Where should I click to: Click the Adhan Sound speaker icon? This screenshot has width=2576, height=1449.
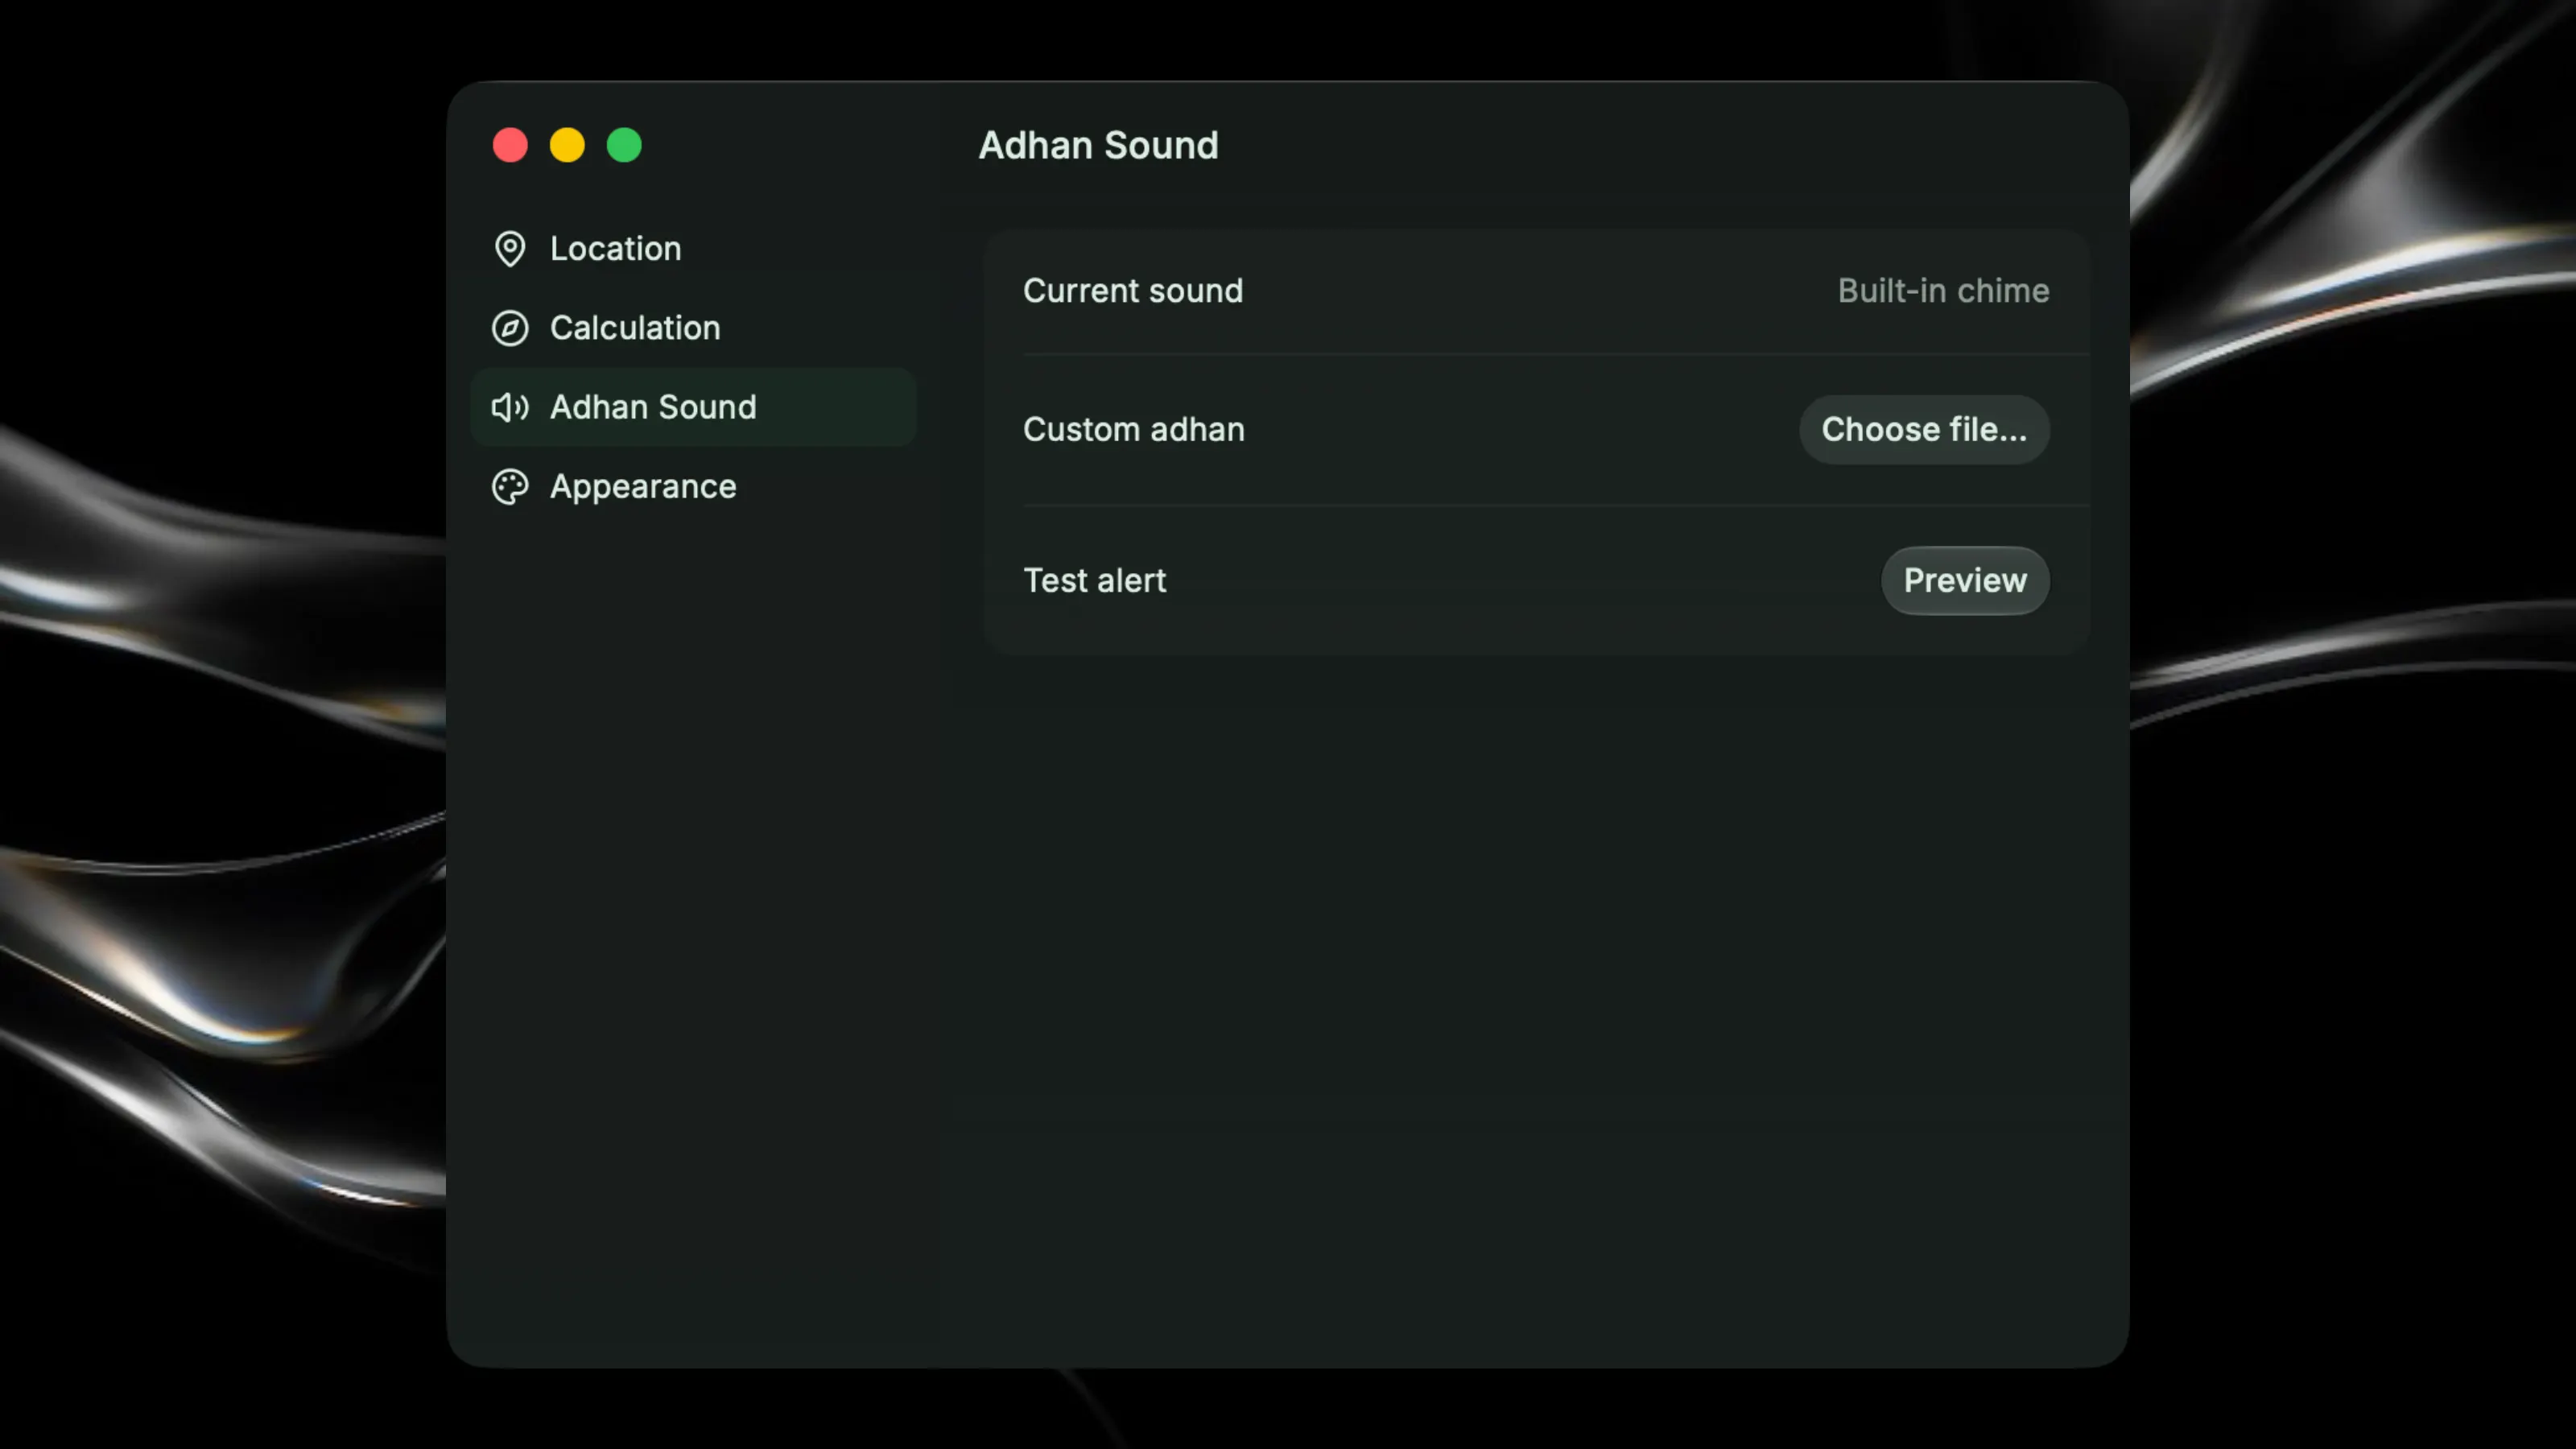click(x=510, y=407)
